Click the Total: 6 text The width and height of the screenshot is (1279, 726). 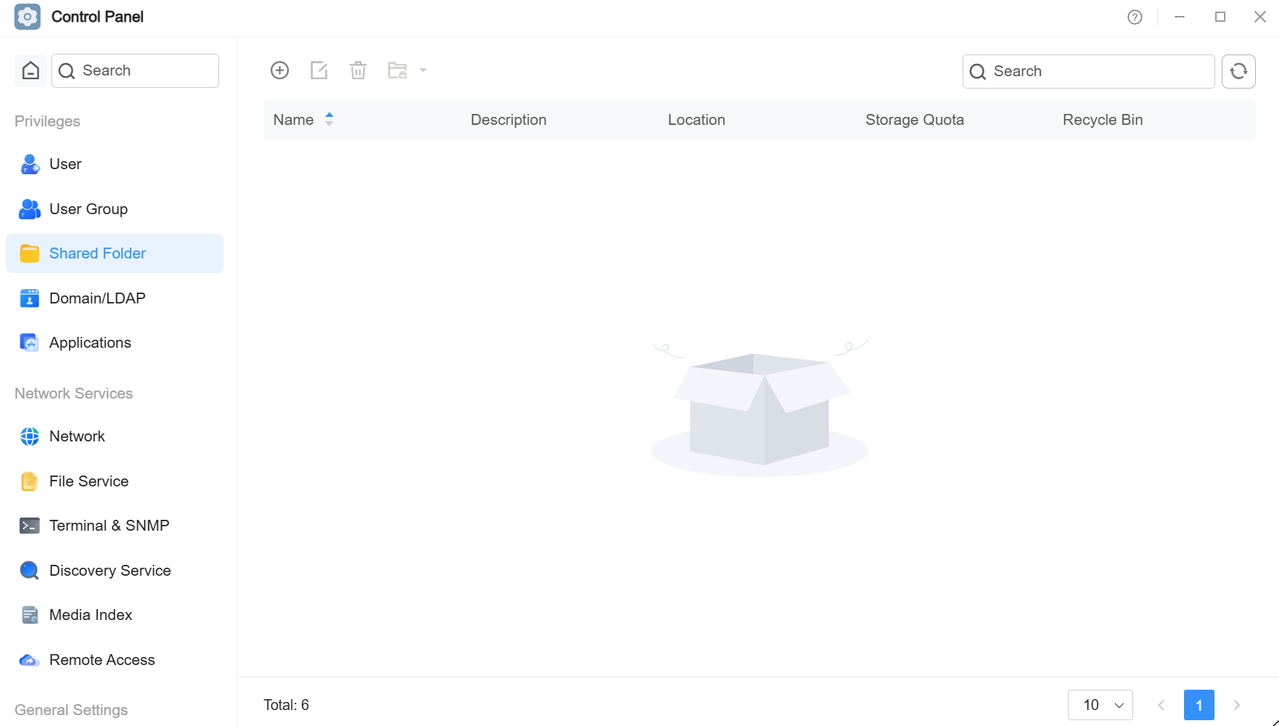point(286,705)
